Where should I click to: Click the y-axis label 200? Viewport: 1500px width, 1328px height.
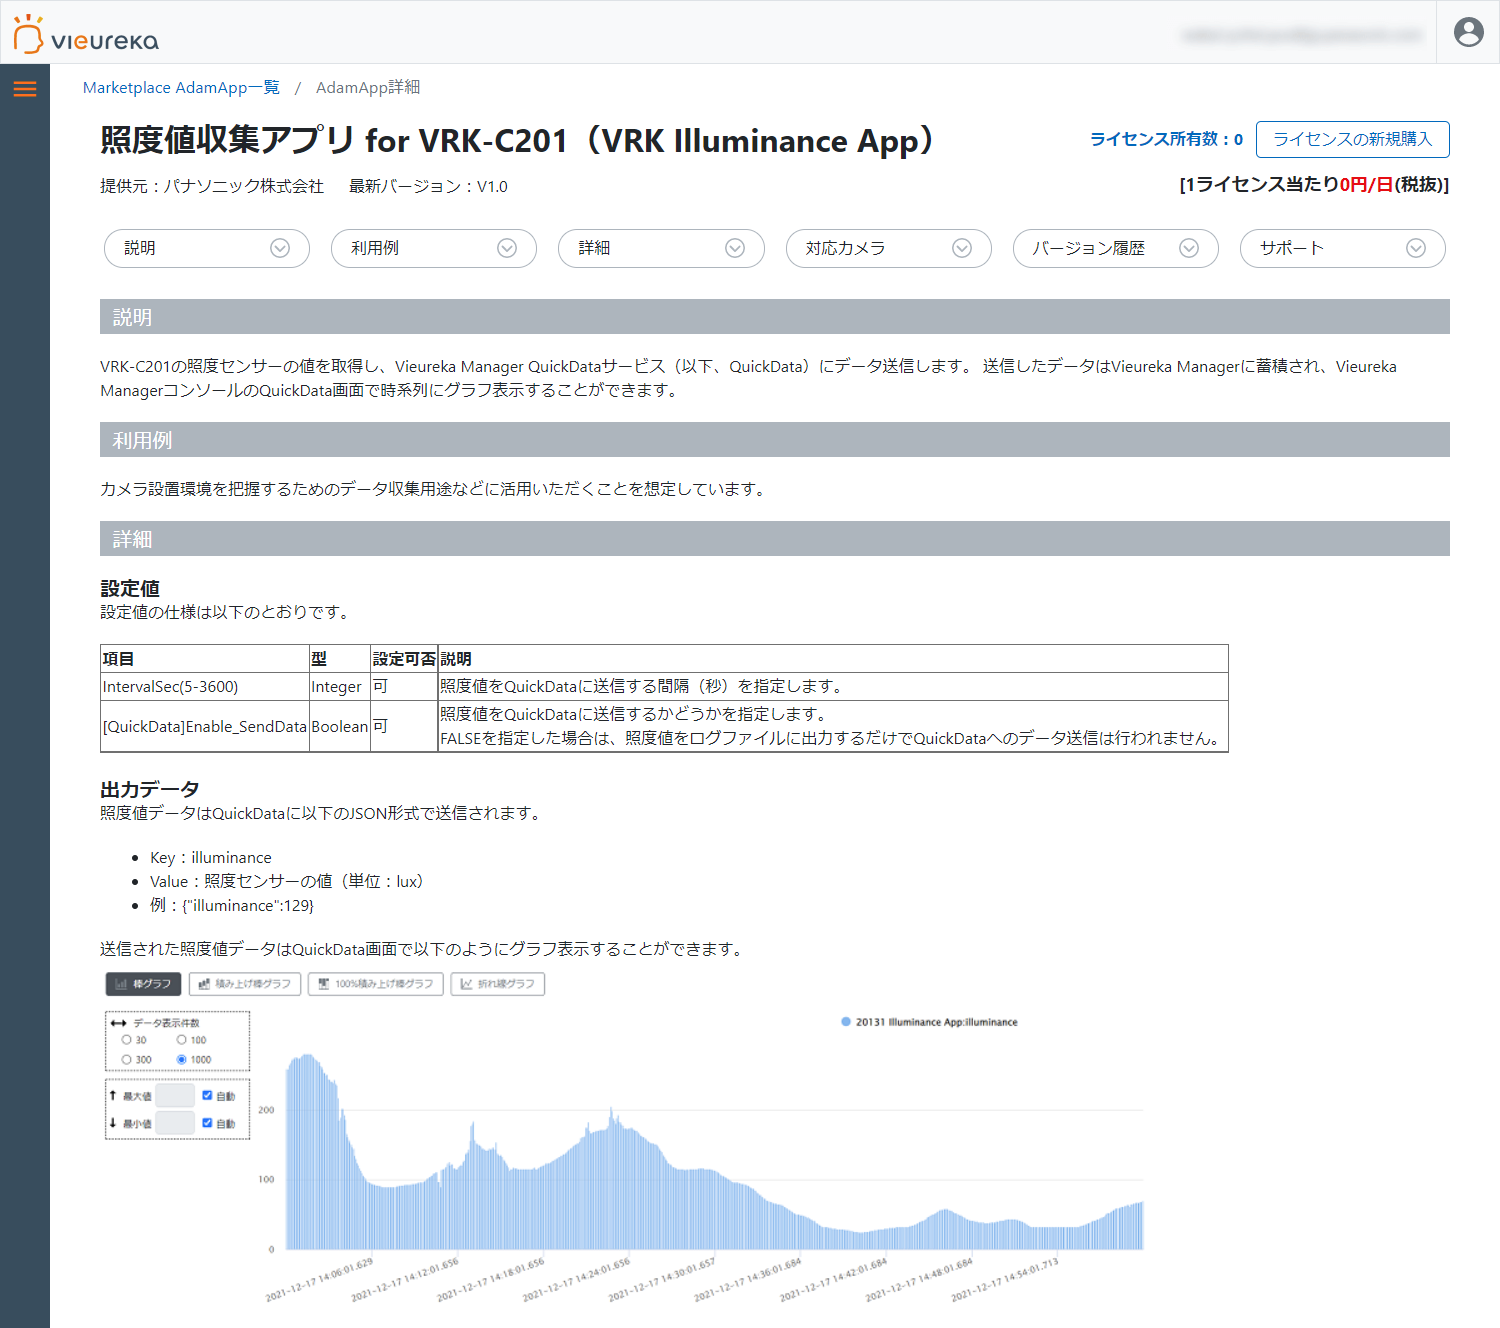click(x=266, y=1110)
